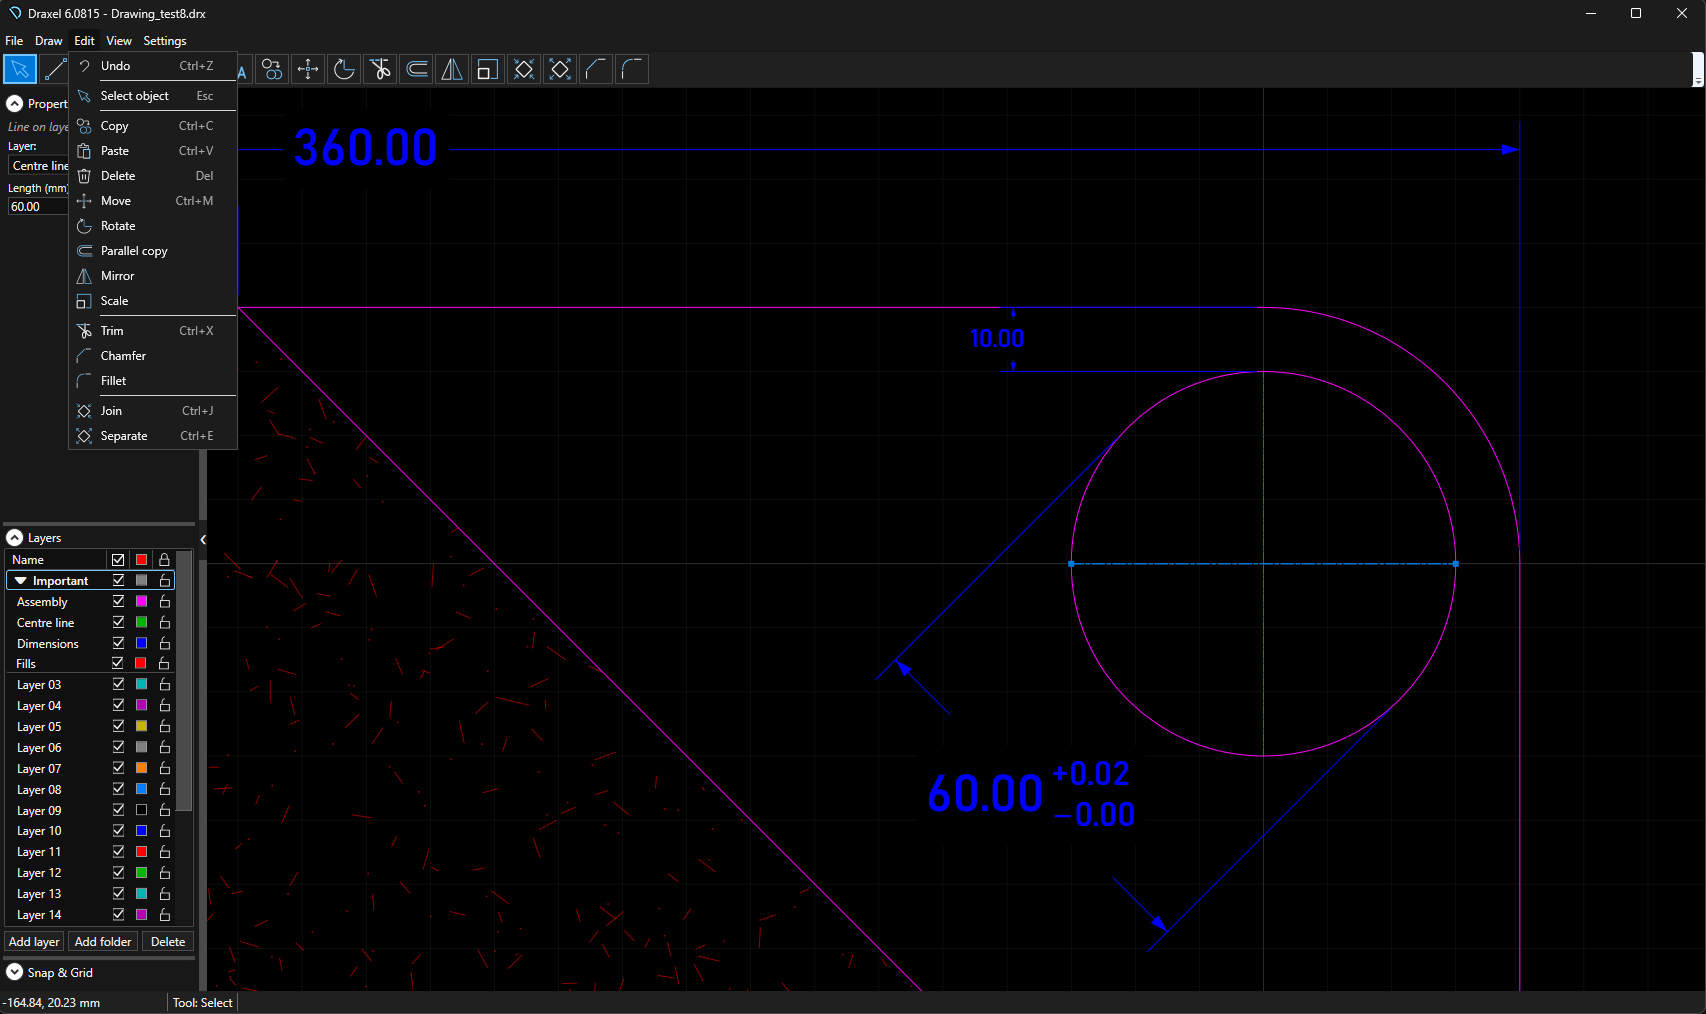Open the magenta color swatch for Assembly
The width and height of the screenshot is (1706, 1014).
(142, 602)
